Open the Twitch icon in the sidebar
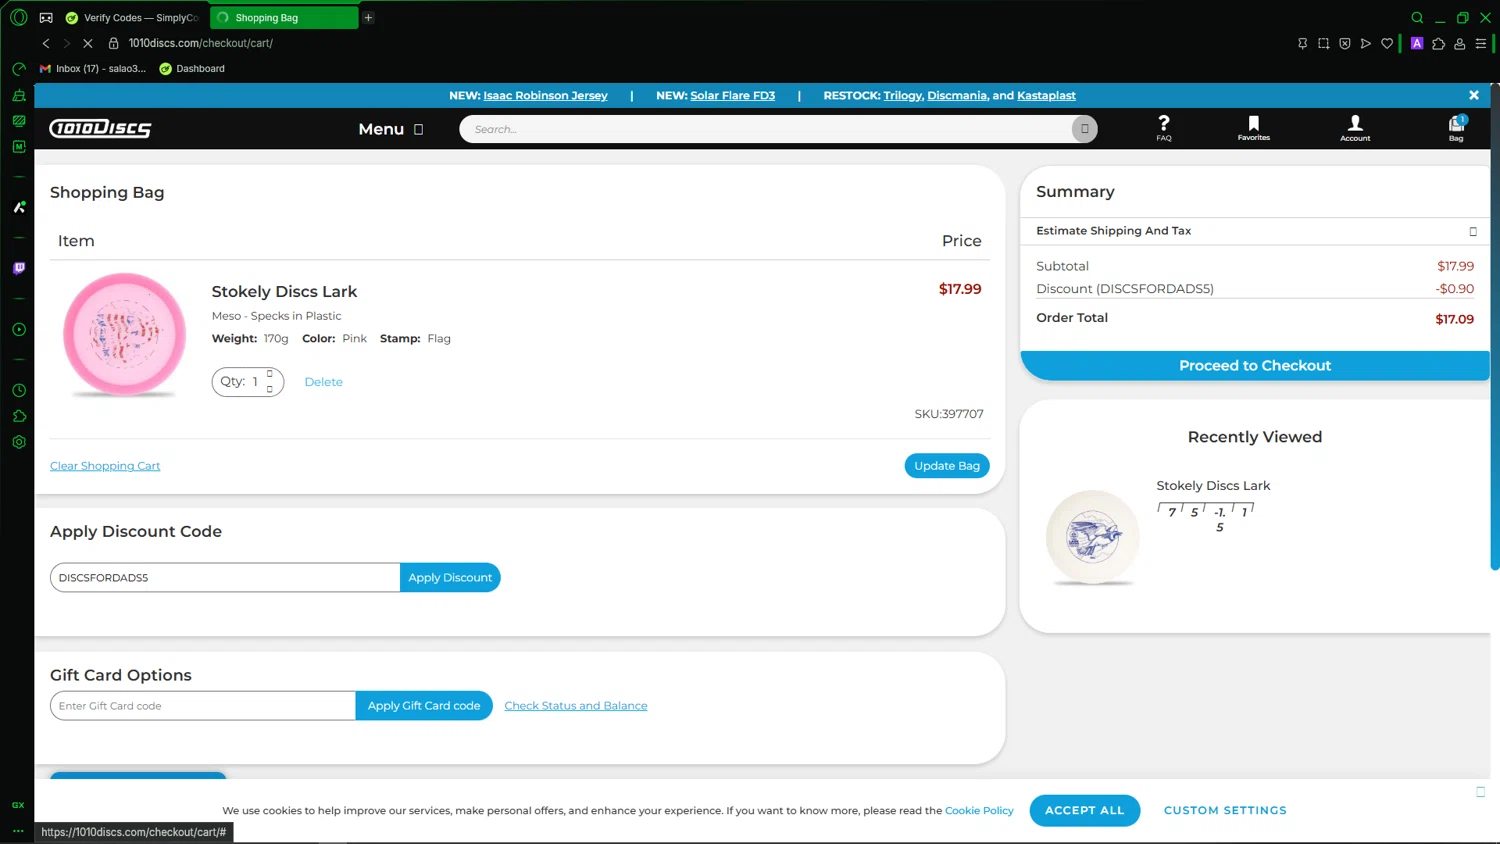Viewport: 1500px width, 844px height. pyautogui.click(x=18, y=268)
